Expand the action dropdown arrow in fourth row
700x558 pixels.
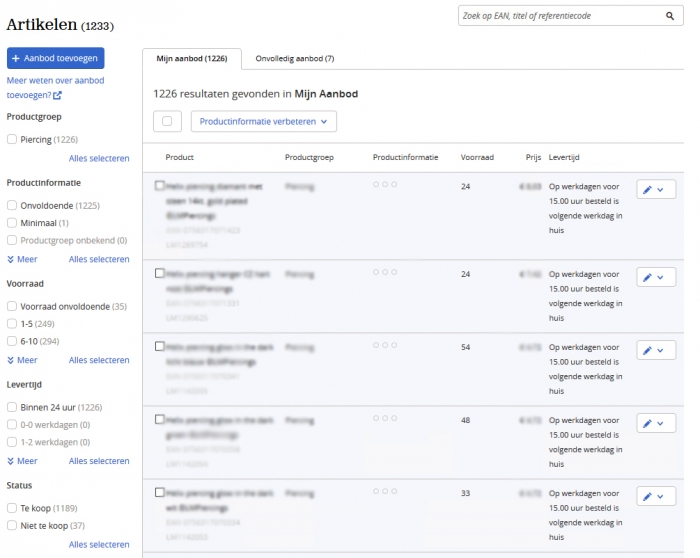tap(662, 423)
